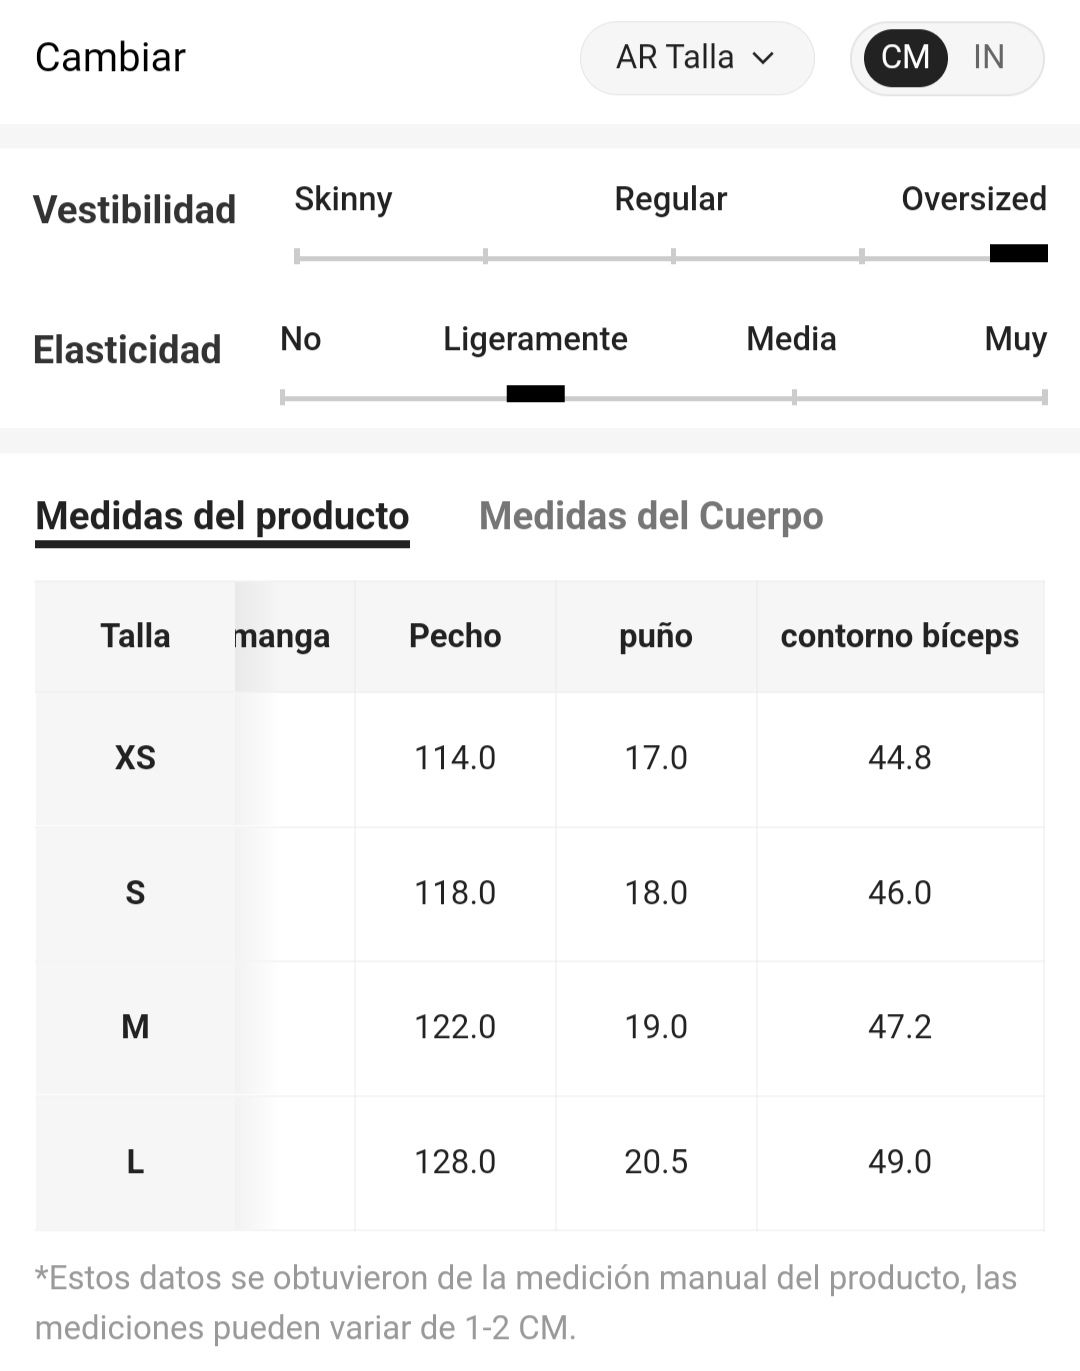Select the XS size row
This screenshot has height=1371, width=1080.
click(539, 758)
